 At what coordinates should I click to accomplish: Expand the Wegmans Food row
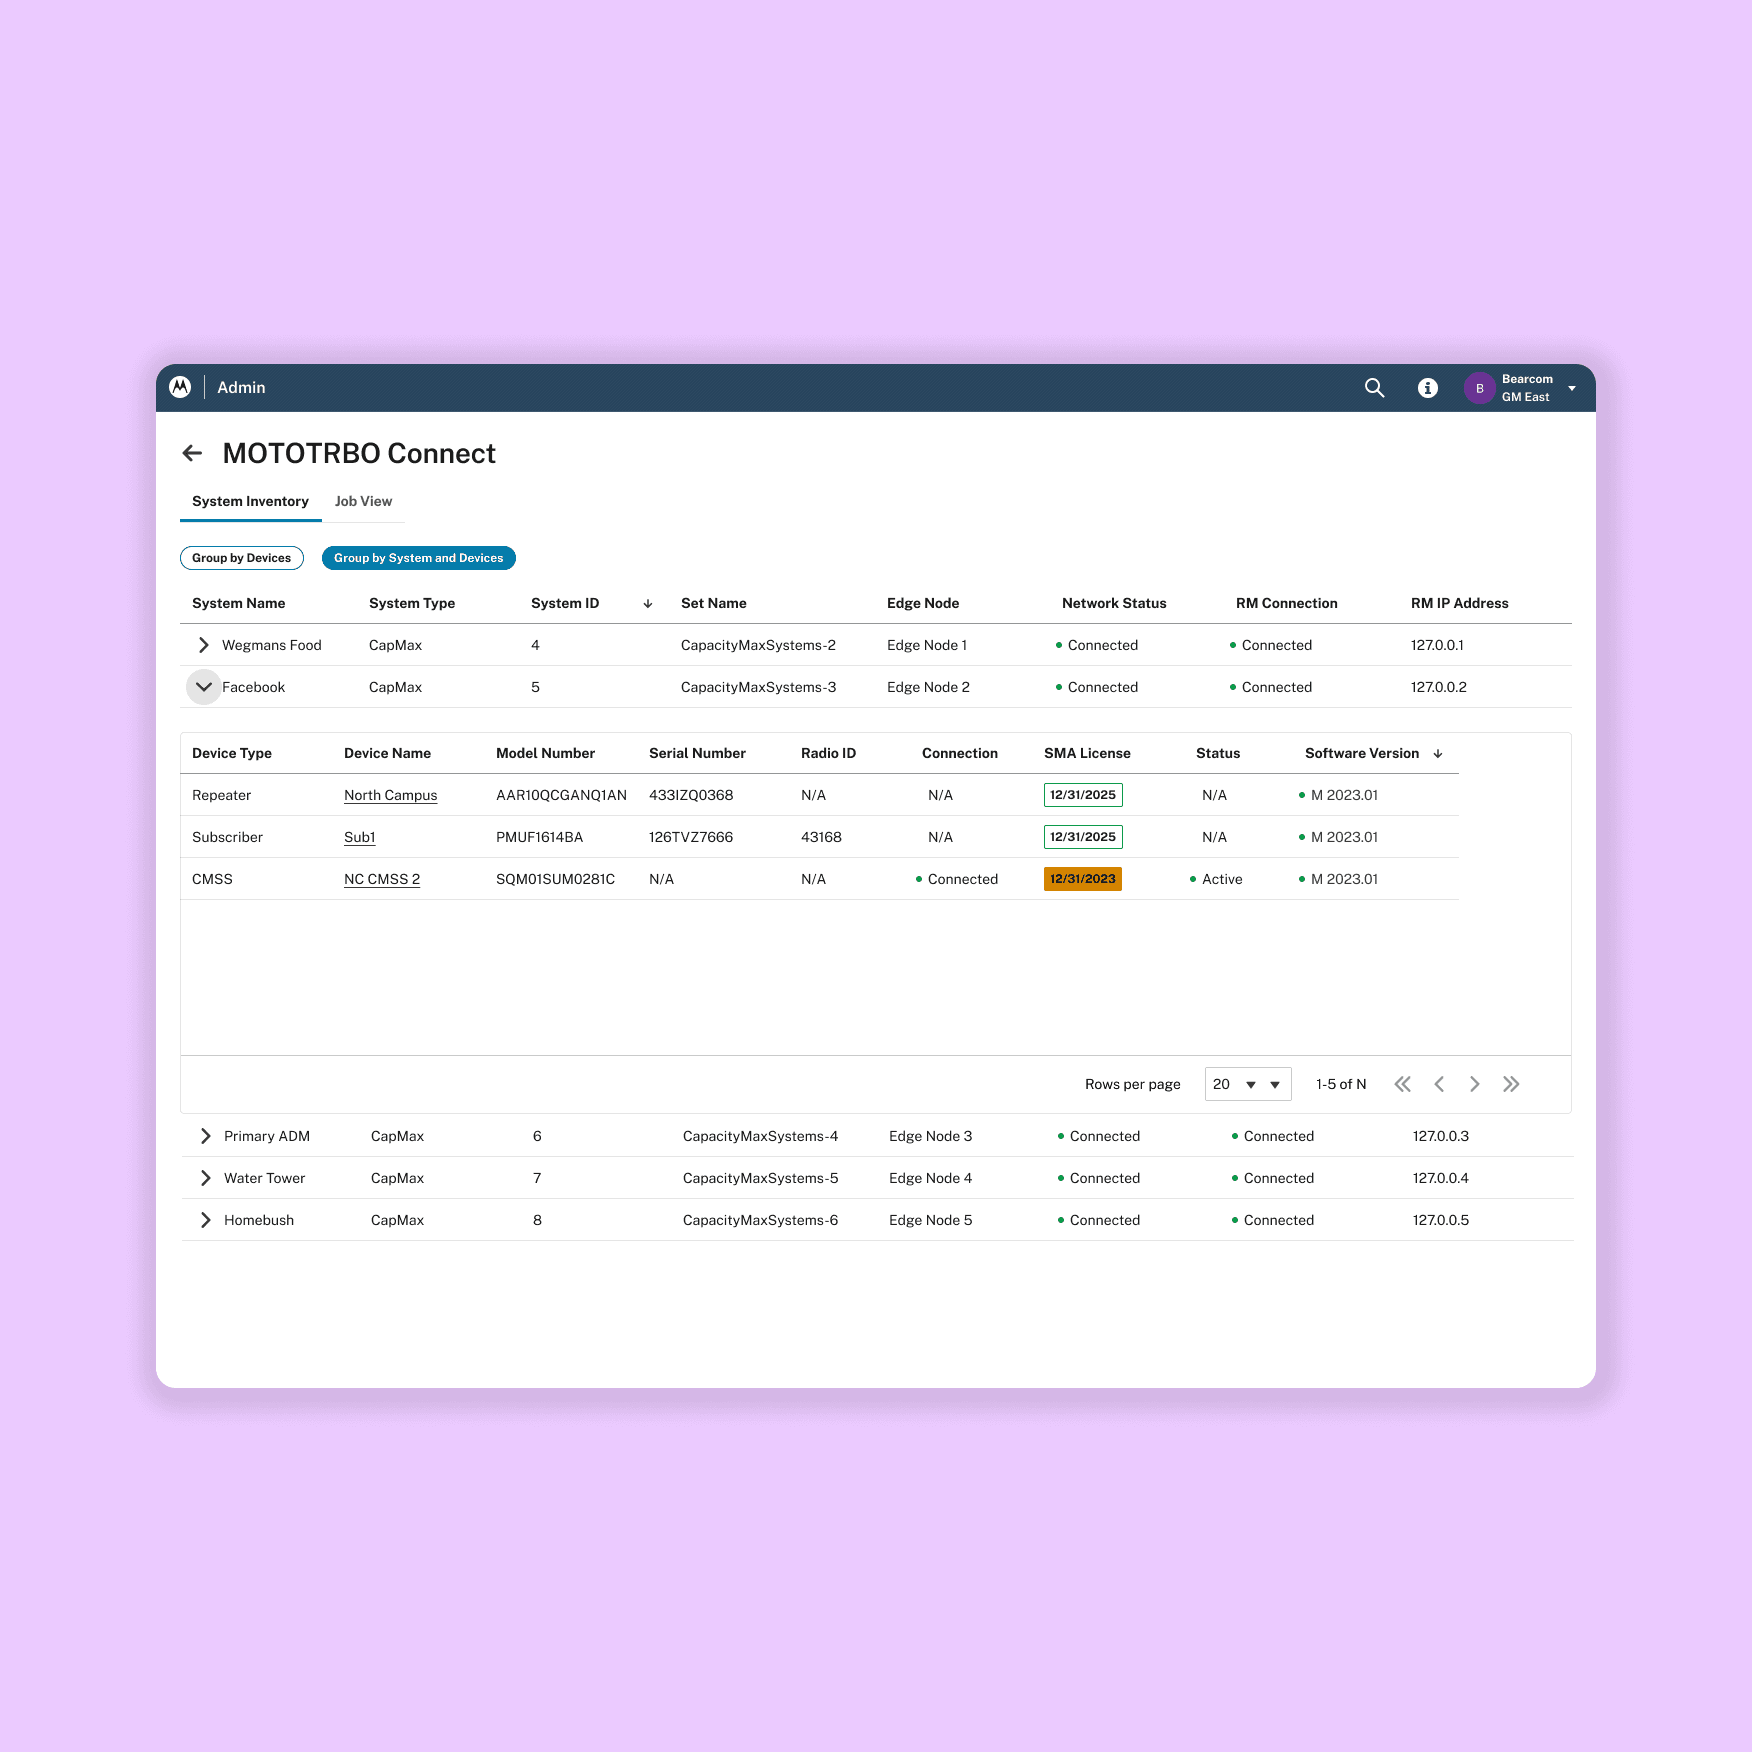click(204, 645)
